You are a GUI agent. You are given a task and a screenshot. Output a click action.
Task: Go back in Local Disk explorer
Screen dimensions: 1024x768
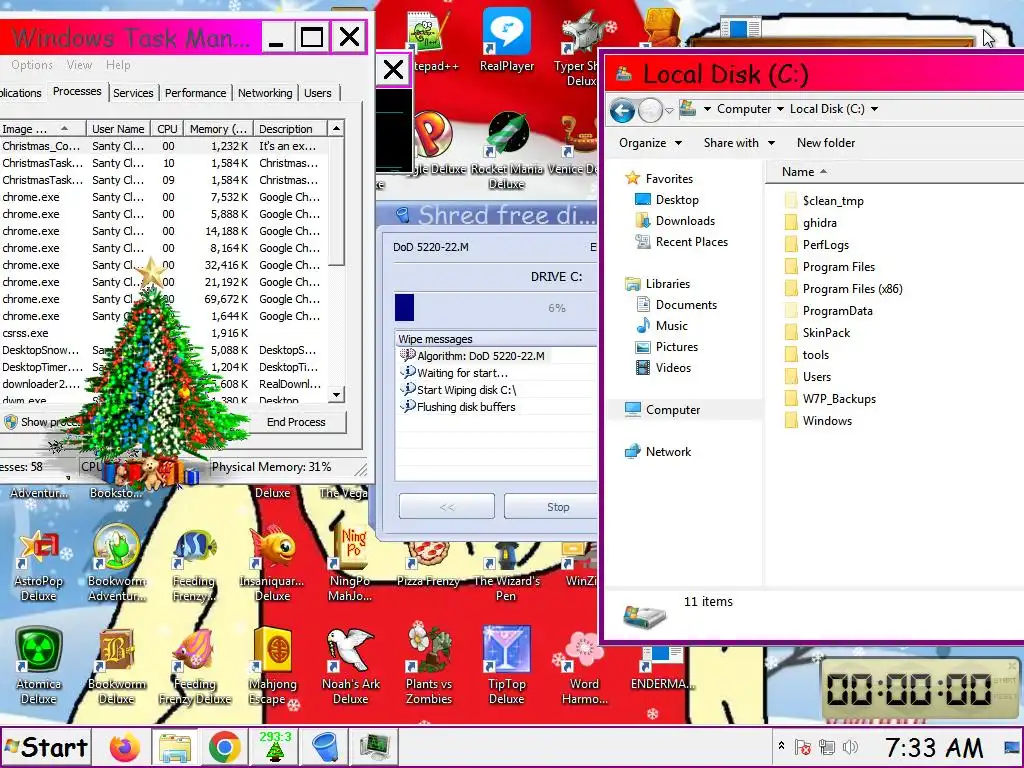point(622,110)
